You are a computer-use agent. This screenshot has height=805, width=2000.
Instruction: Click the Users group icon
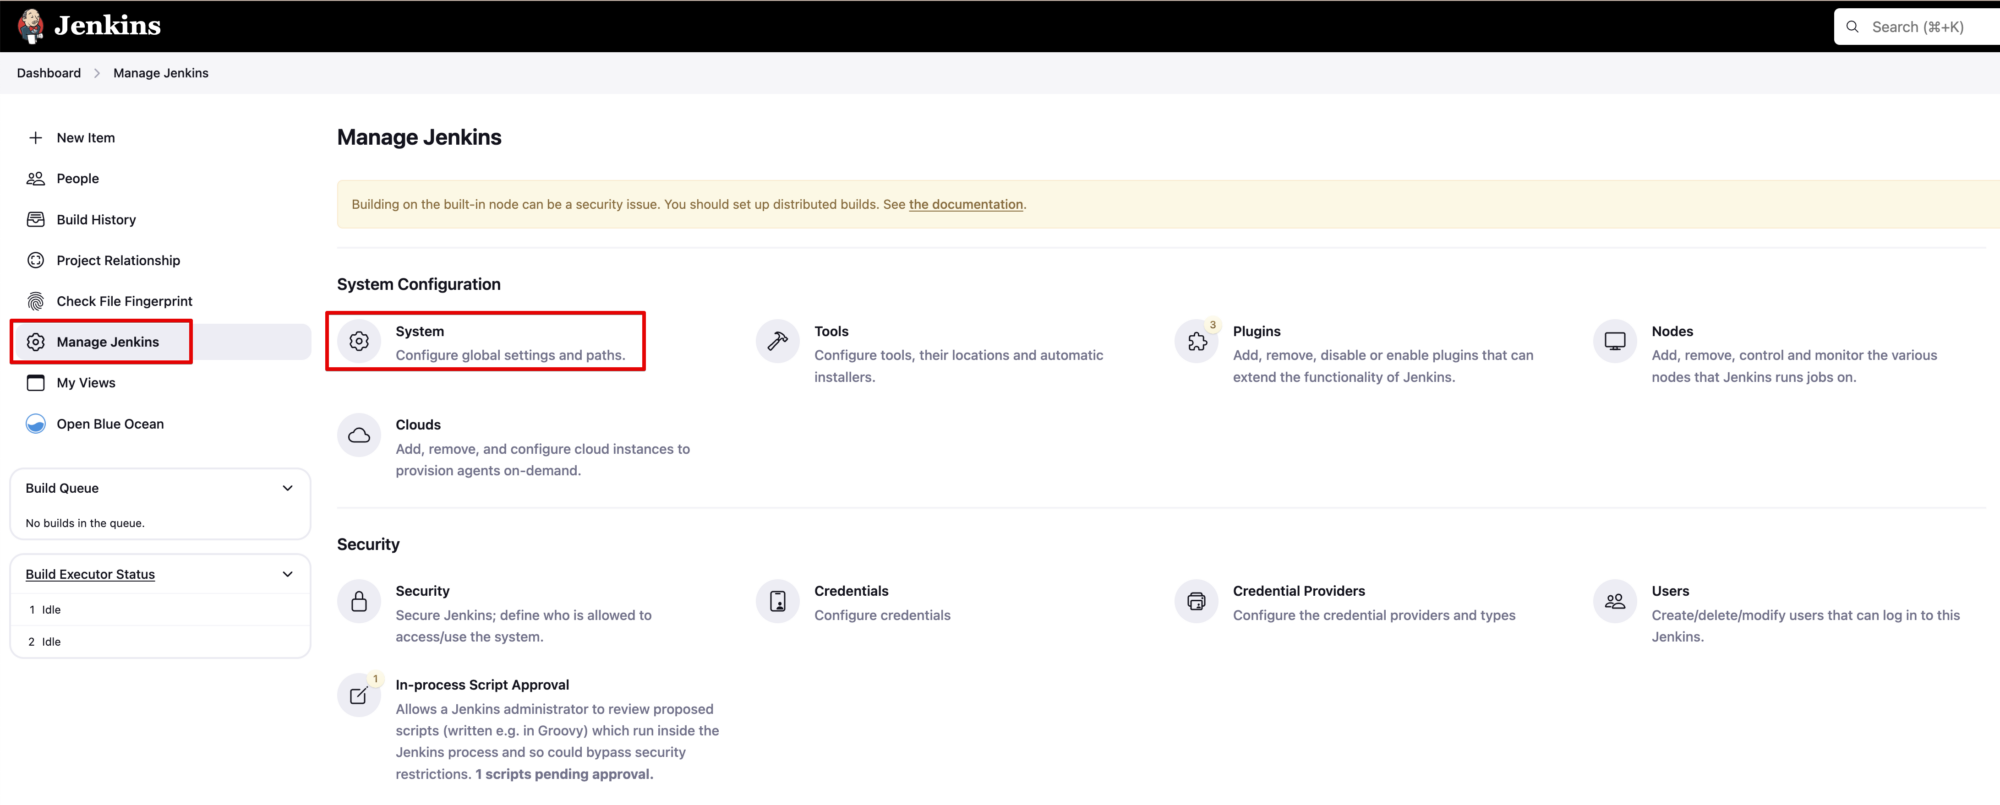click(1615, 602)
